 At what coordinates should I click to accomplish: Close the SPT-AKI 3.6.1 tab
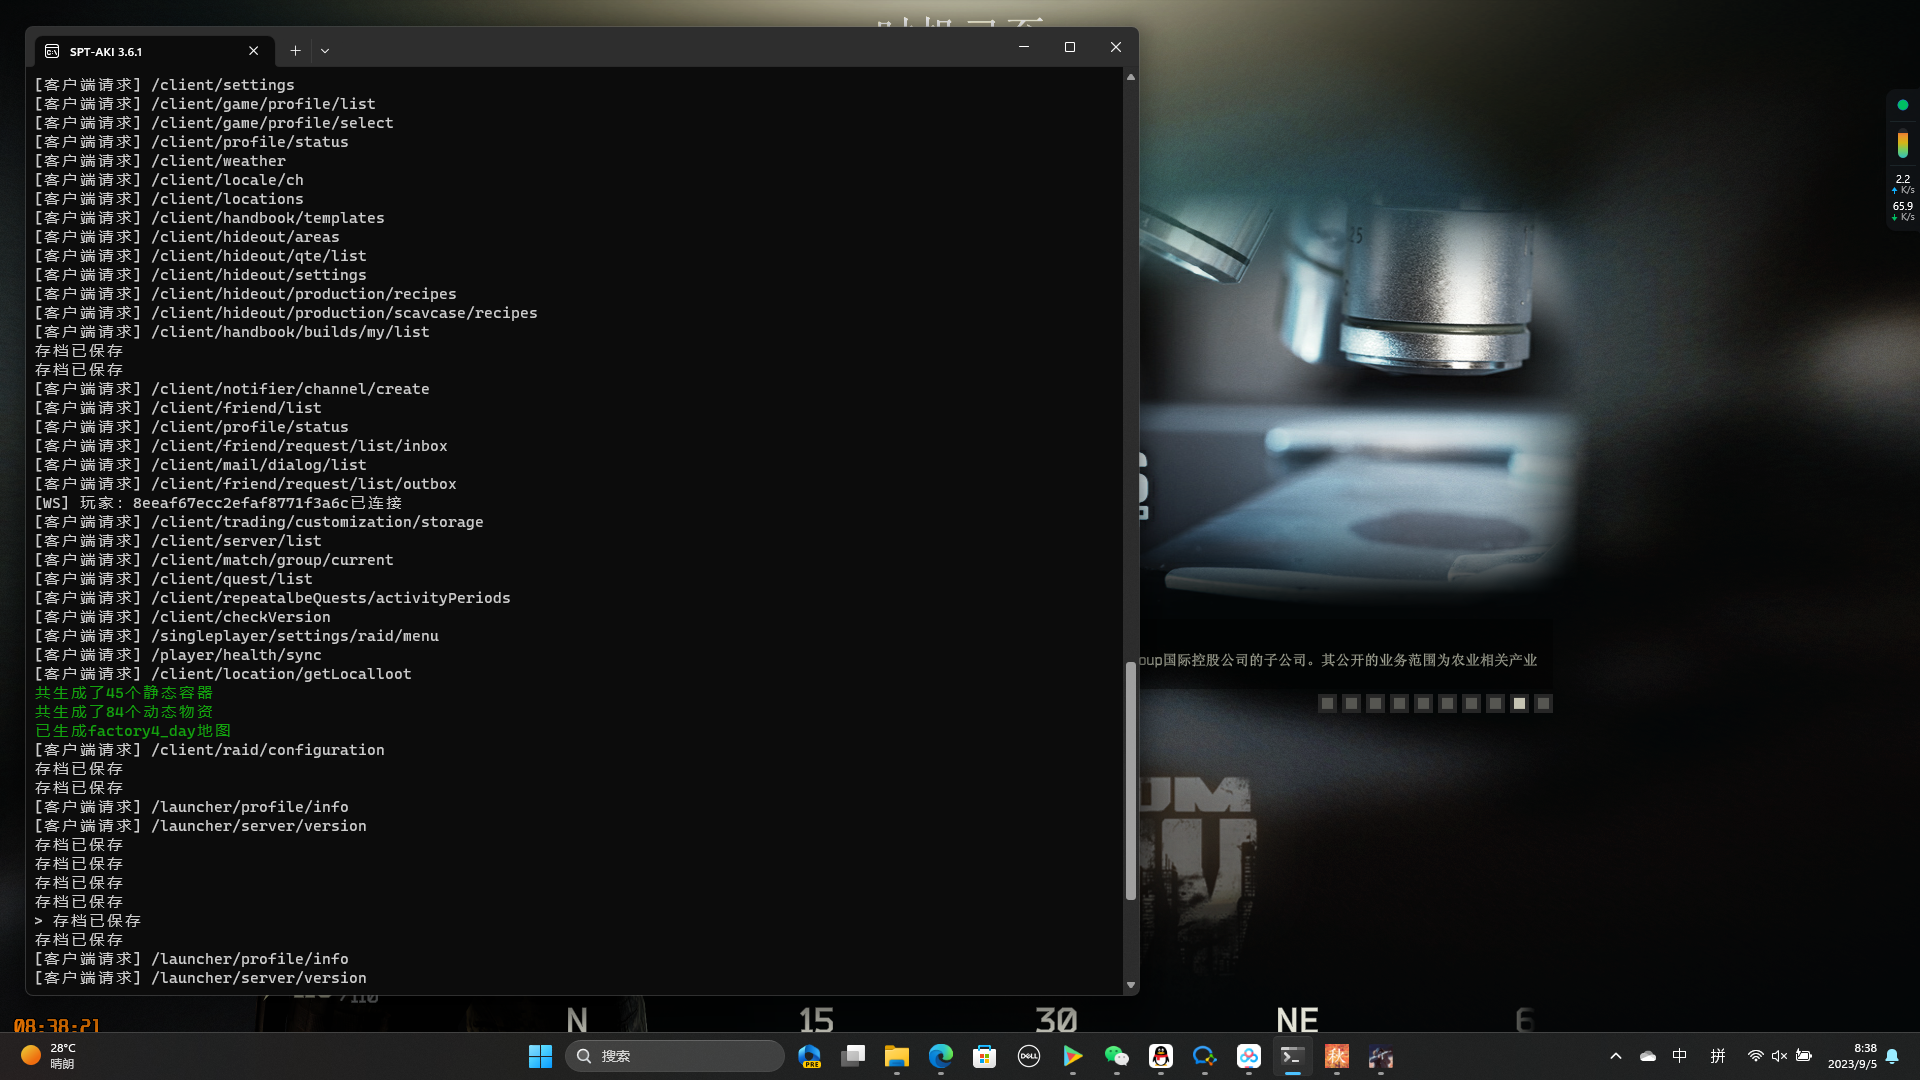tap(253, 50)
